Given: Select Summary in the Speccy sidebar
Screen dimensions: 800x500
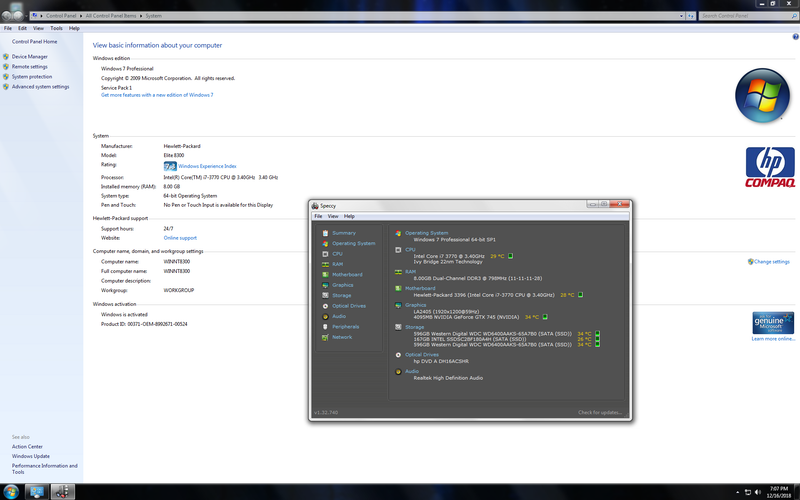Looking at the screenshot, I should click(344, 233).
